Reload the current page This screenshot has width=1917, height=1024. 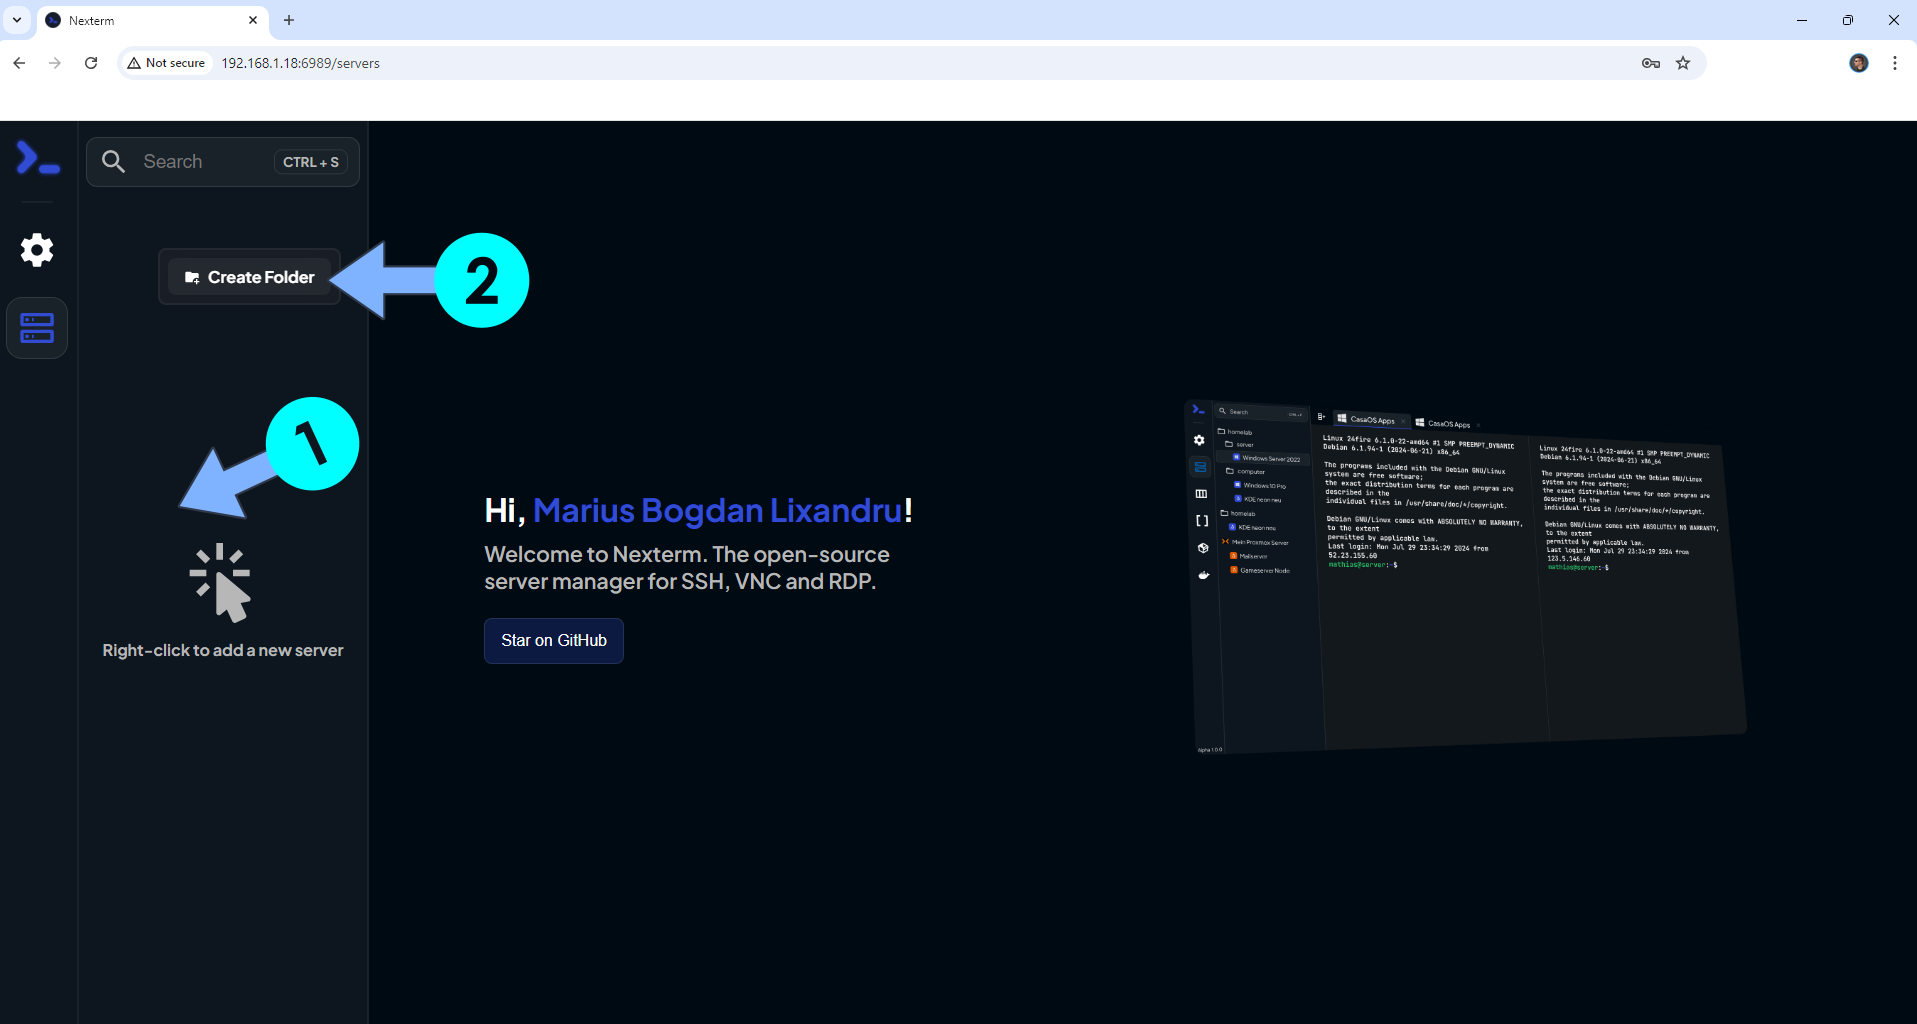click(91, 63)
